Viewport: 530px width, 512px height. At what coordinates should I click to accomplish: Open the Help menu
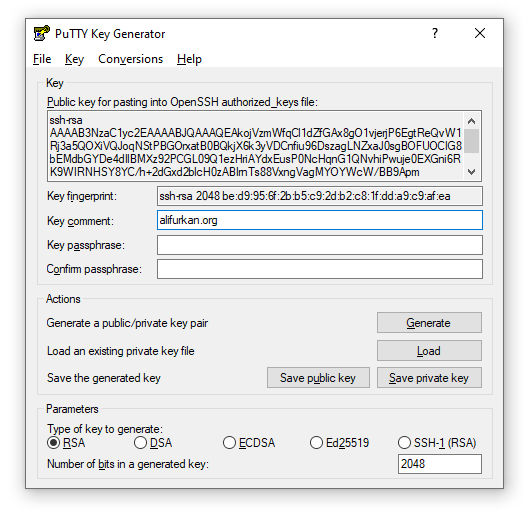coord(189,59)
